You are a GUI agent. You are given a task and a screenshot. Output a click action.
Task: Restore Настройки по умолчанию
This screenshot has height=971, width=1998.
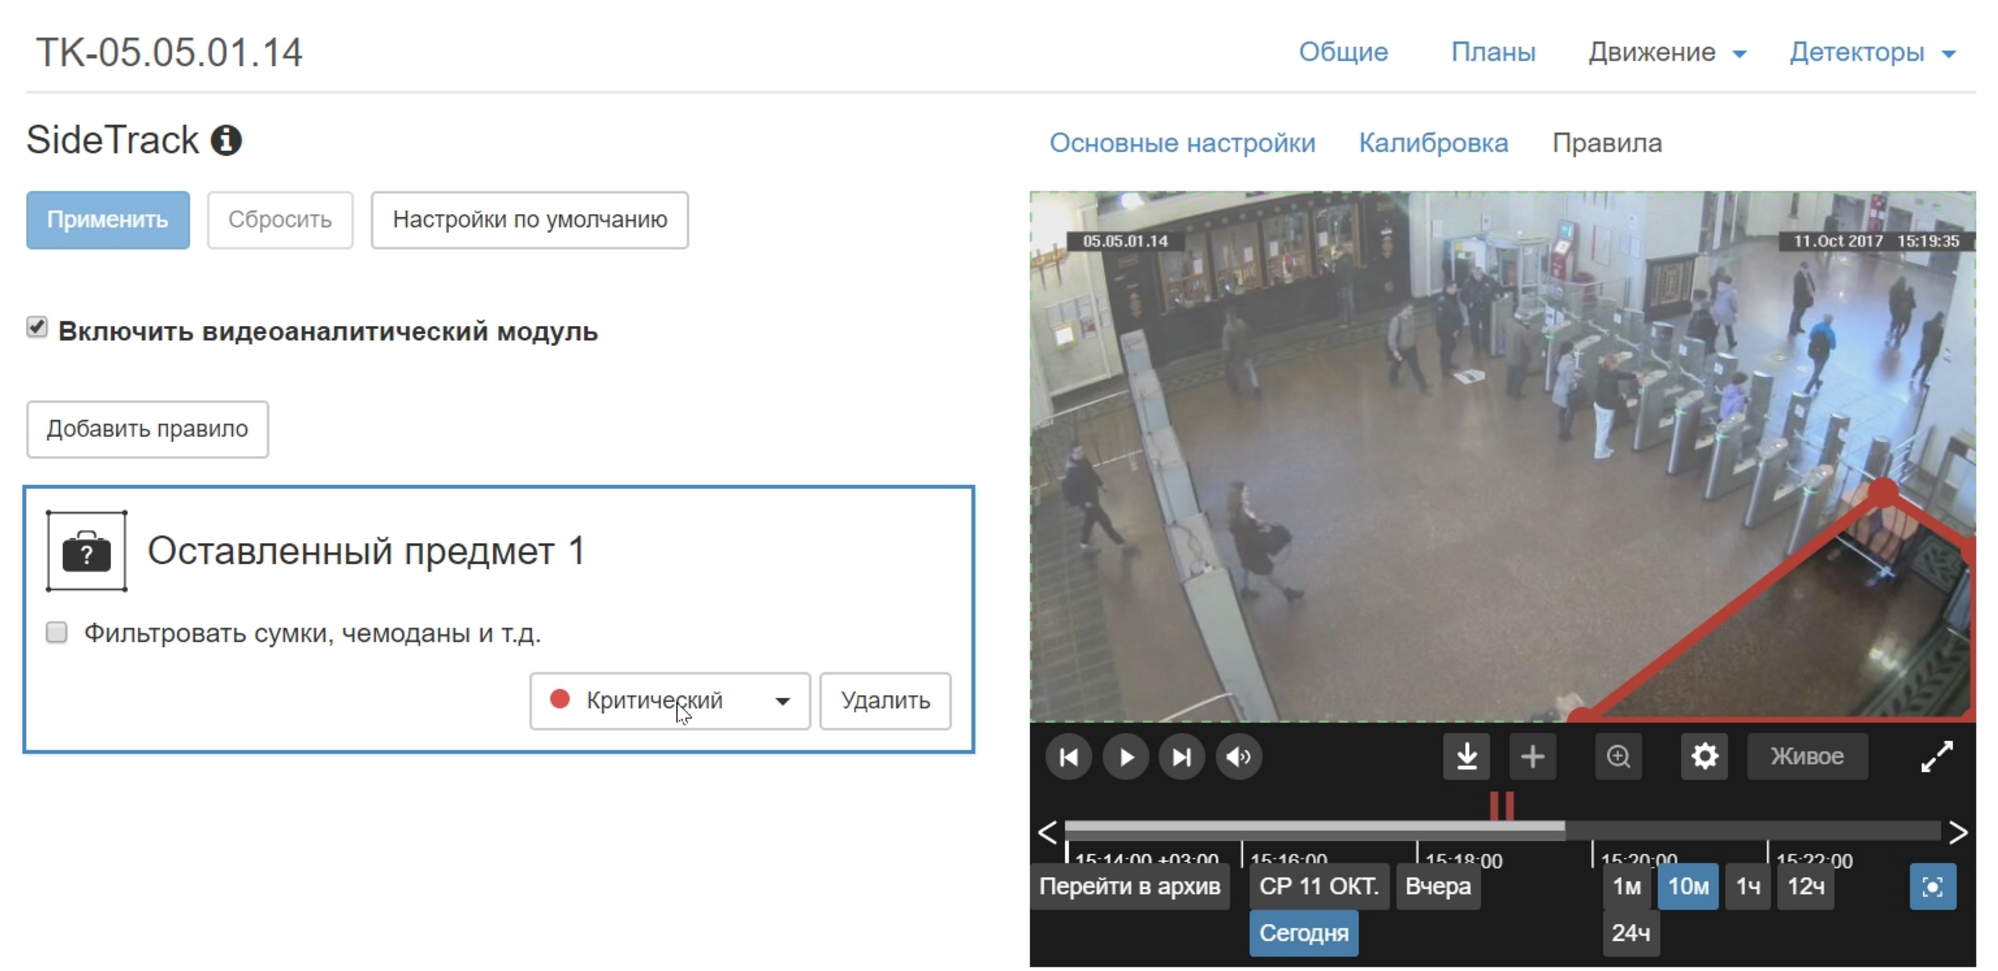tap(530, 220)
